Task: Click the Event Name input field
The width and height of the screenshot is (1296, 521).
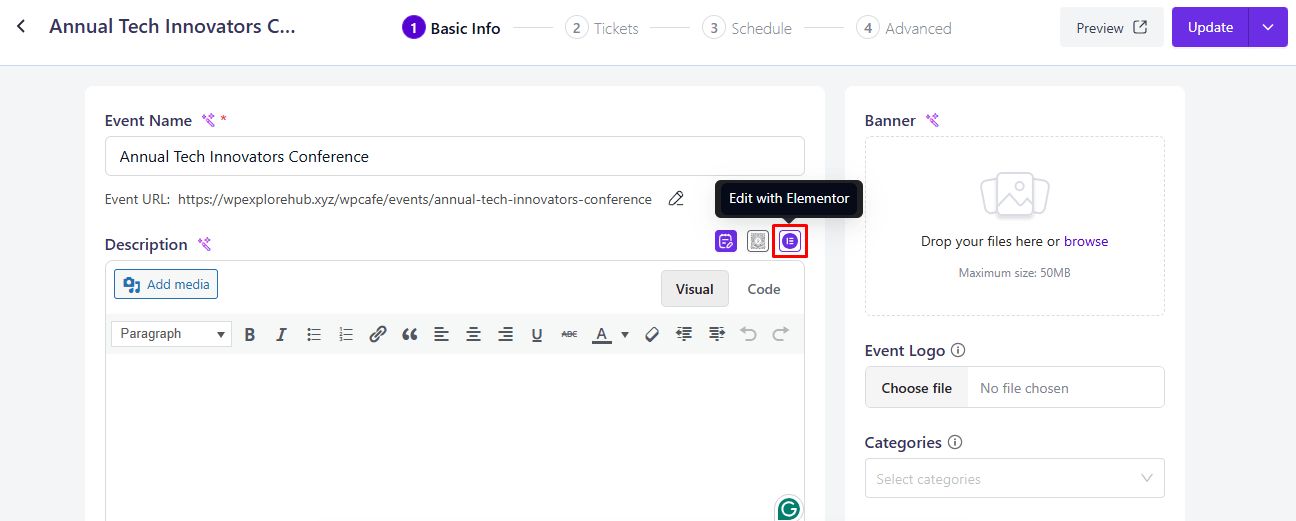Action: point(454,157)
